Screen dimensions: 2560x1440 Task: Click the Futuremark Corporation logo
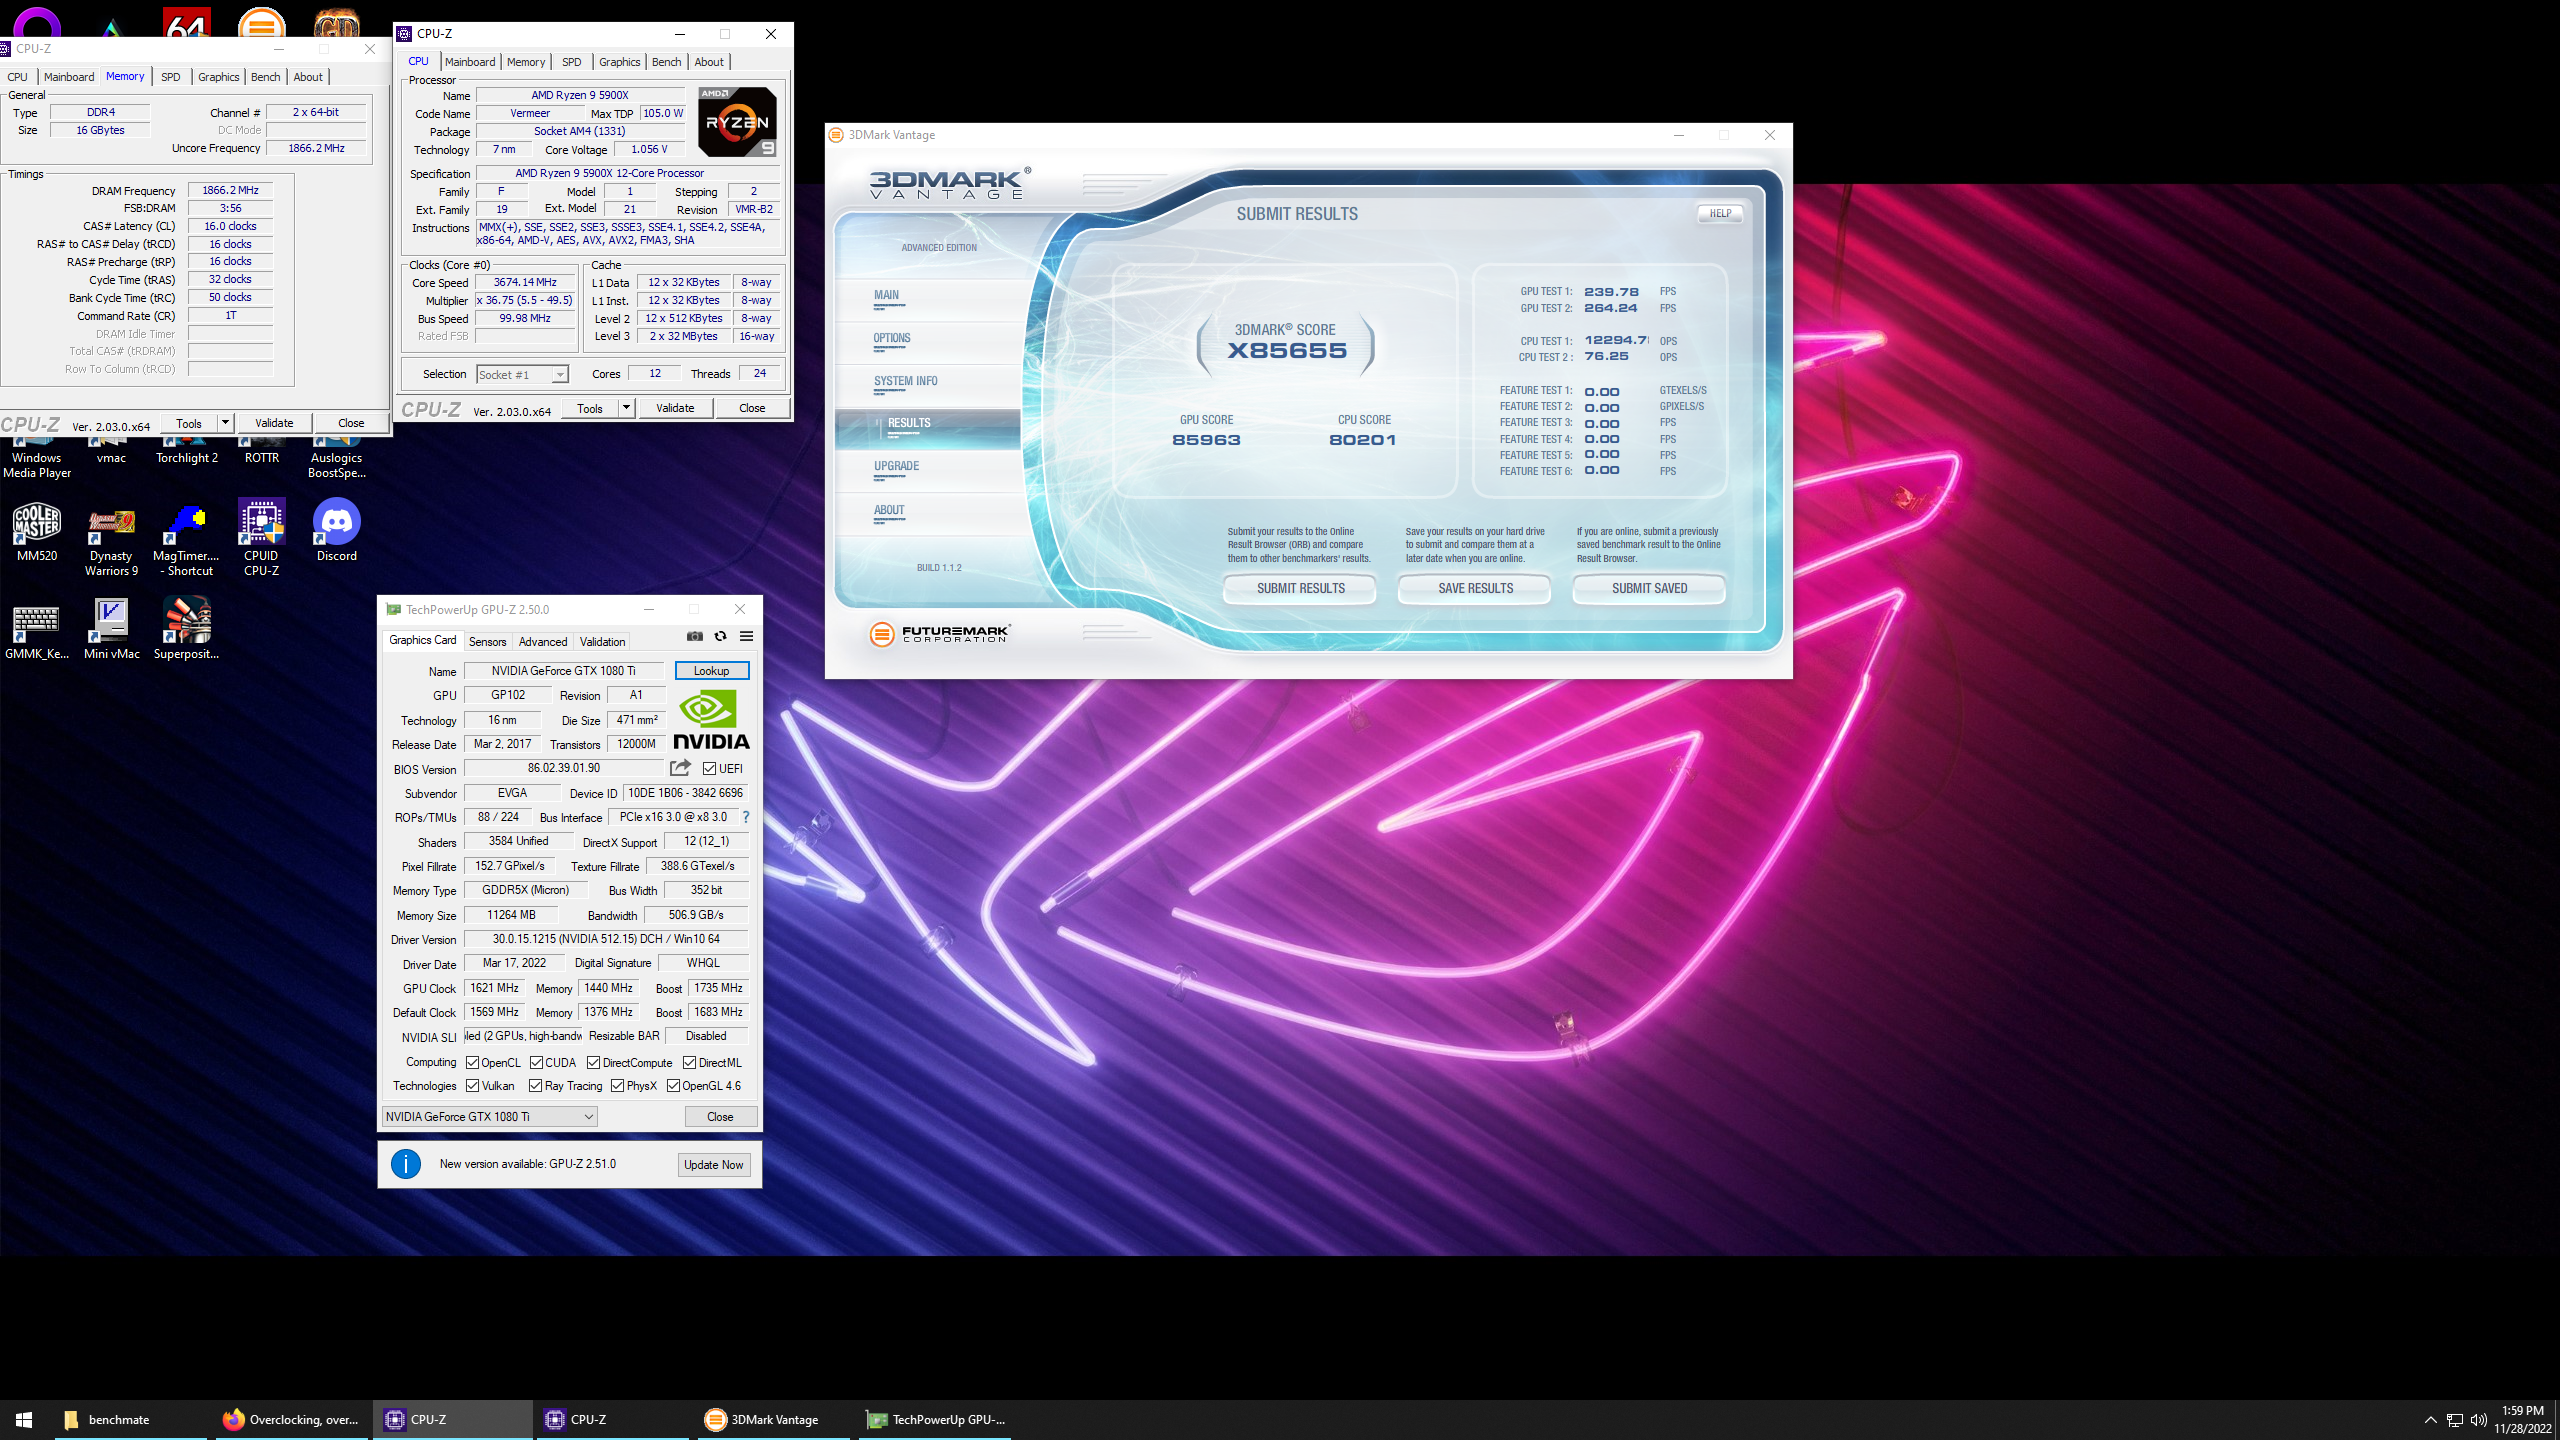[940, 634]
